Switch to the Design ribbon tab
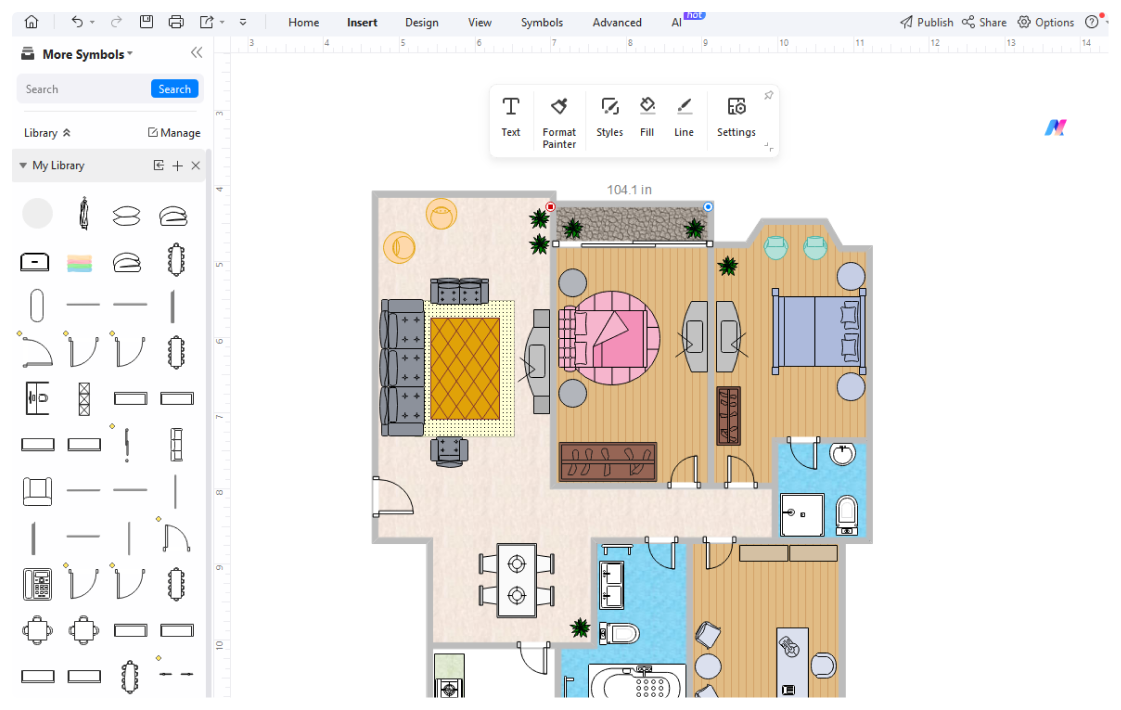Screen dimensions: 1121x710 [421, 22]
